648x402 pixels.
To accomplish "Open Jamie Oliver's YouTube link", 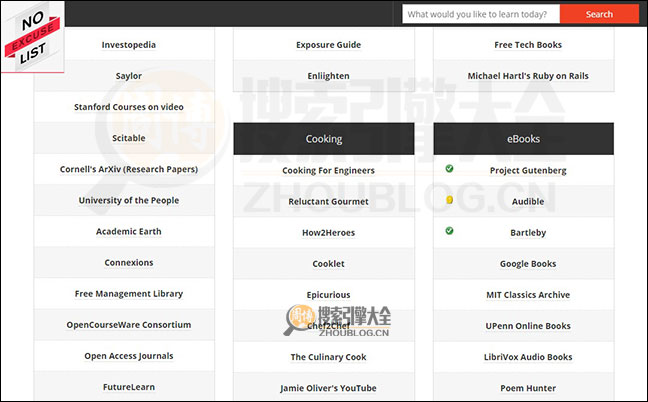I will pyautogui.click(x=328, y=388).
